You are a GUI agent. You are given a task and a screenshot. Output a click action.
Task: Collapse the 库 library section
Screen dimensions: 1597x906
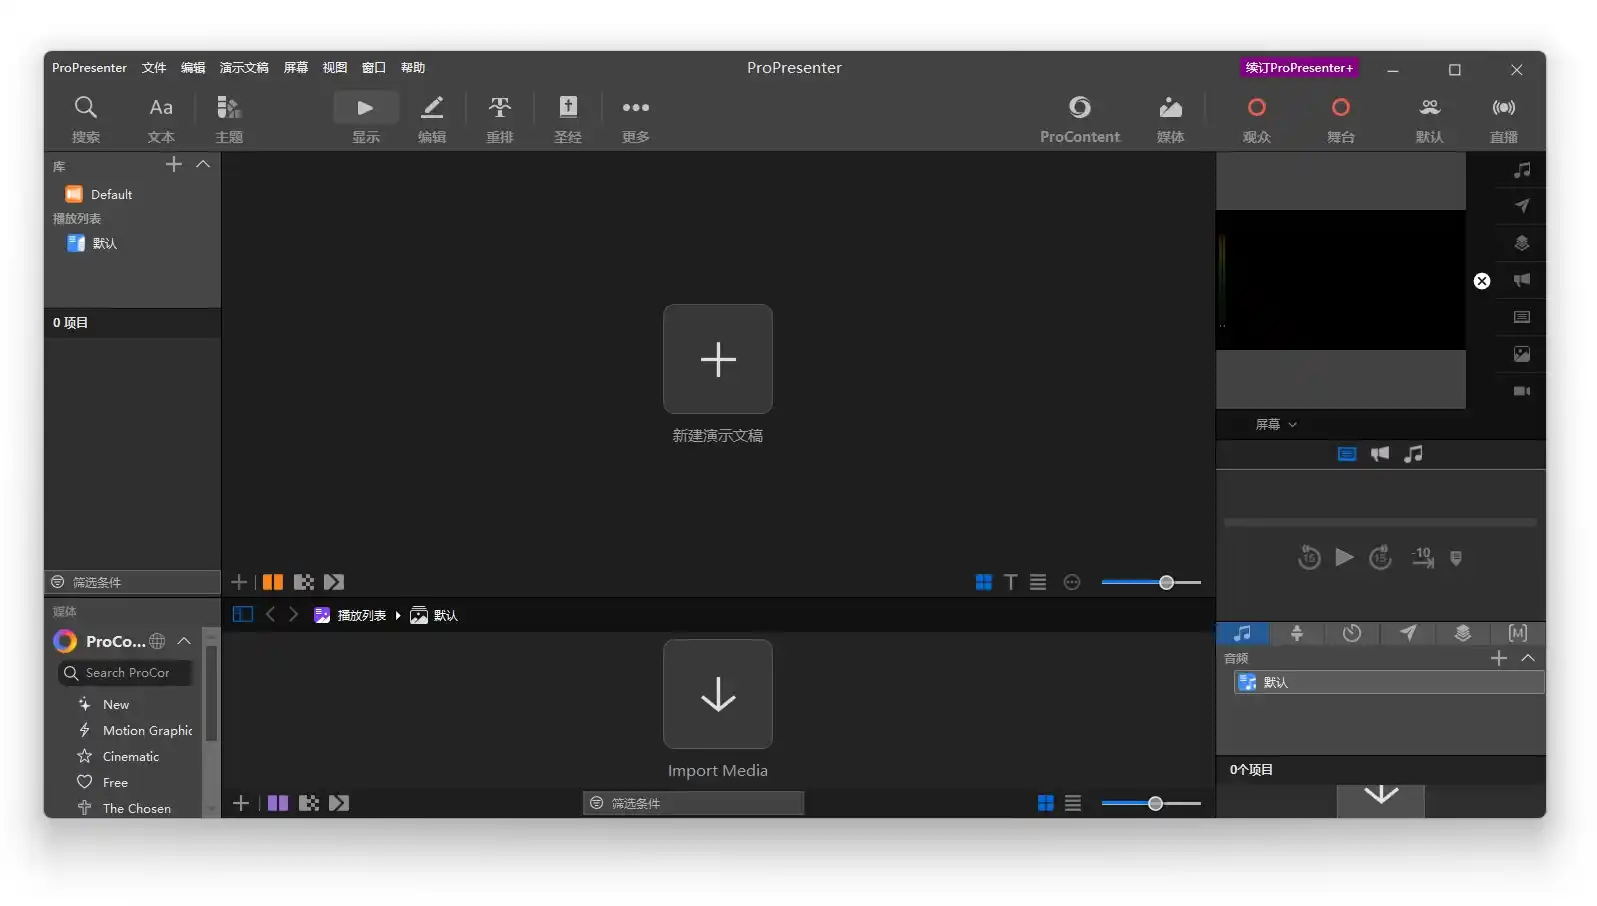(203, 164)
